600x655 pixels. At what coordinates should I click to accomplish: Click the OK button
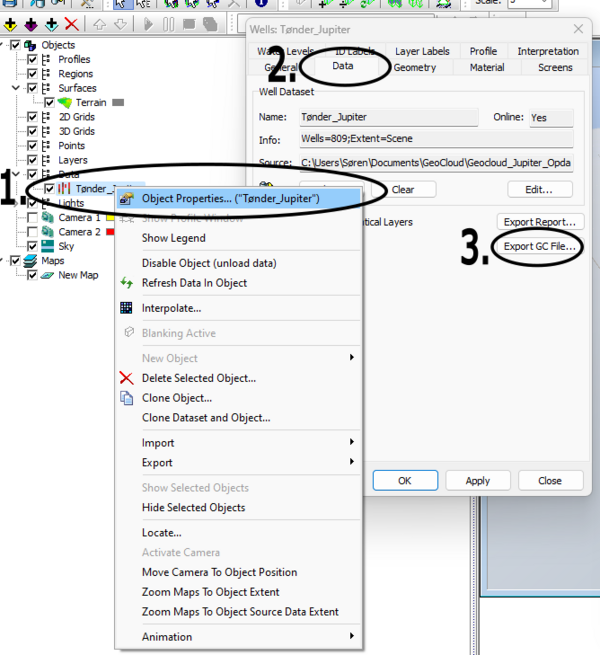click(x=405, y=480)
